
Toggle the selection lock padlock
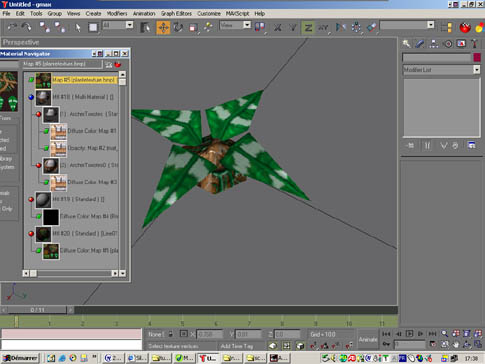(x=171, y=334)
